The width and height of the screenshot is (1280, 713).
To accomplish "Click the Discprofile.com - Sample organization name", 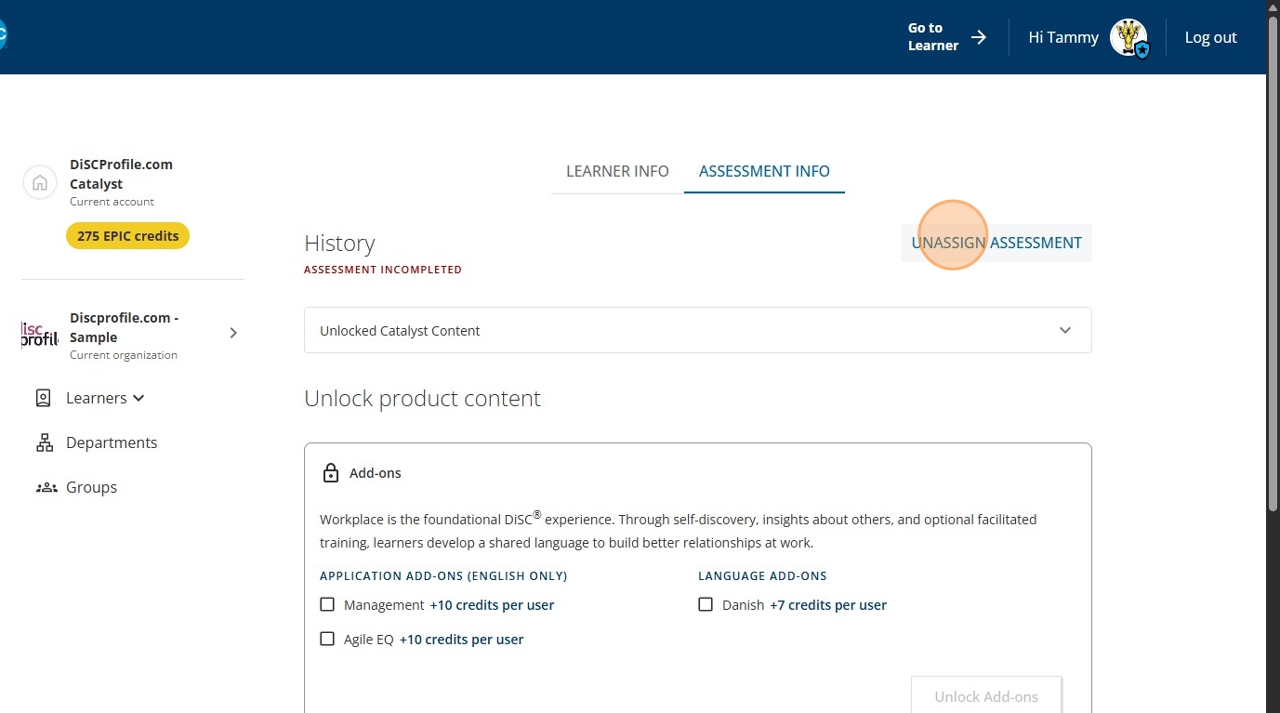I will click(124, 327).
